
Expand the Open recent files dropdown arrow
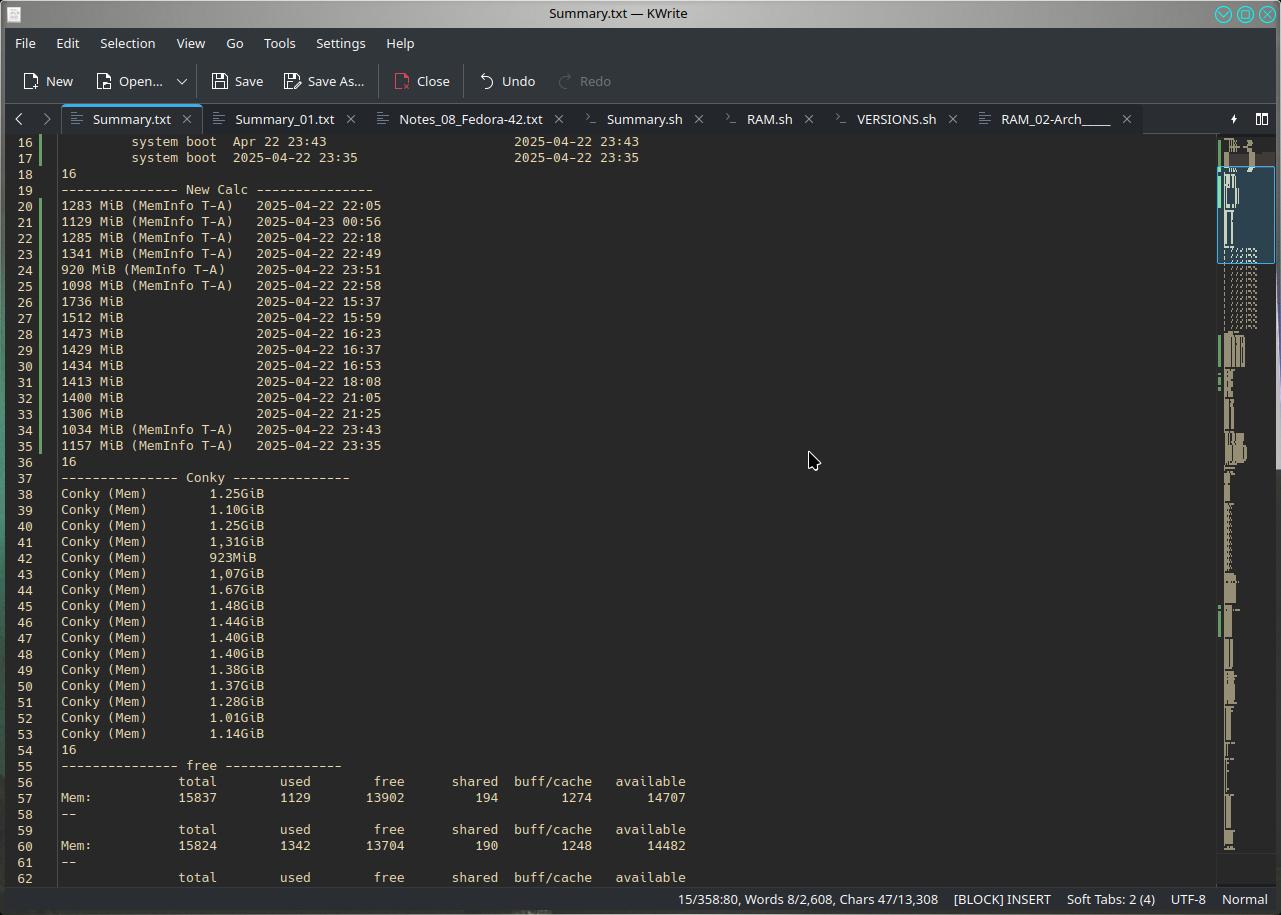coord(182,81)
